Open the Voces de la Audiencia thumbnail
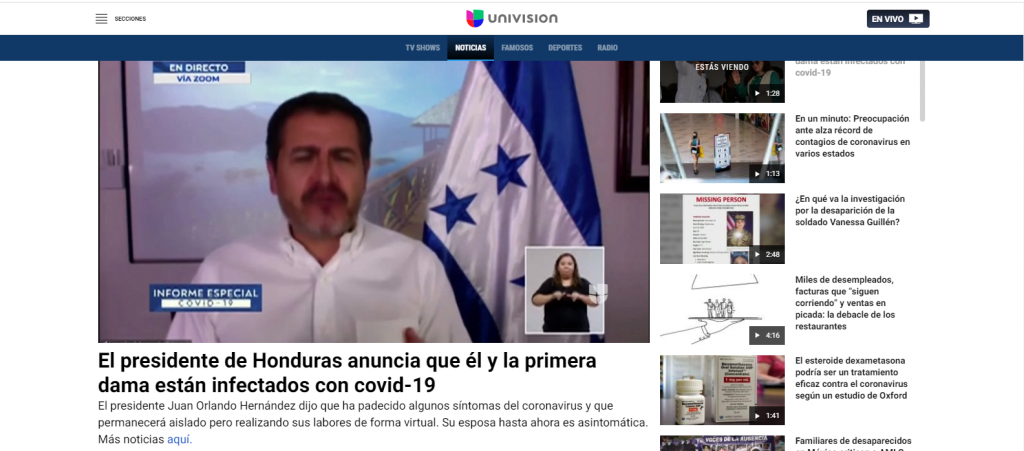 tap(722, 443)
